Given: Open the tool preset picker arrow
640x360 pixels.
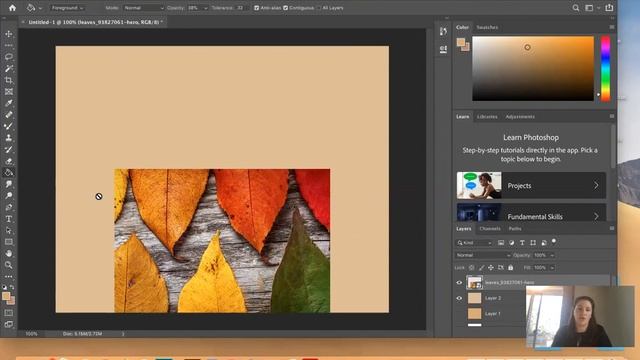Looking at the screenshot, I should coord(40,8).
